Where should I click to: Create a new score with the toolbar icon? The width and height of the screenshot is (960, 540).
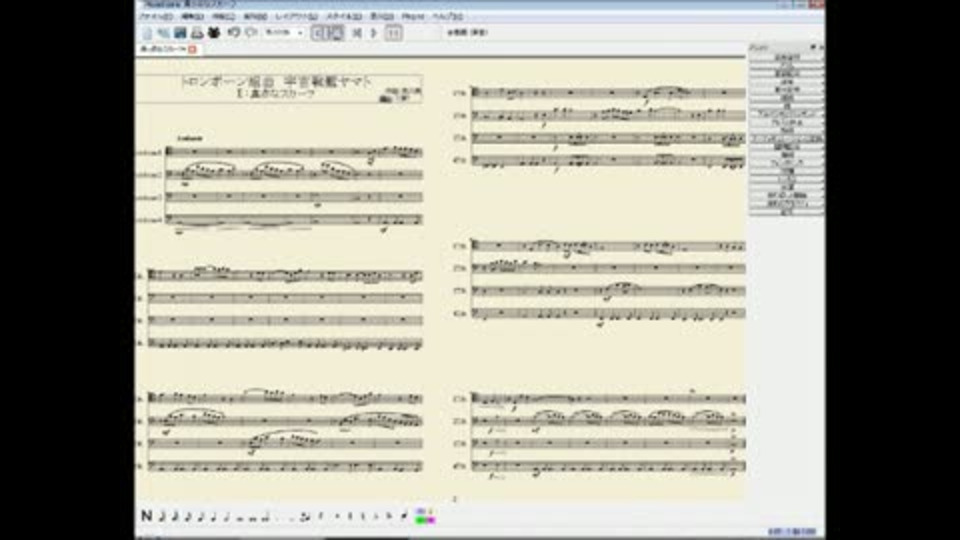tap(147, 32)
